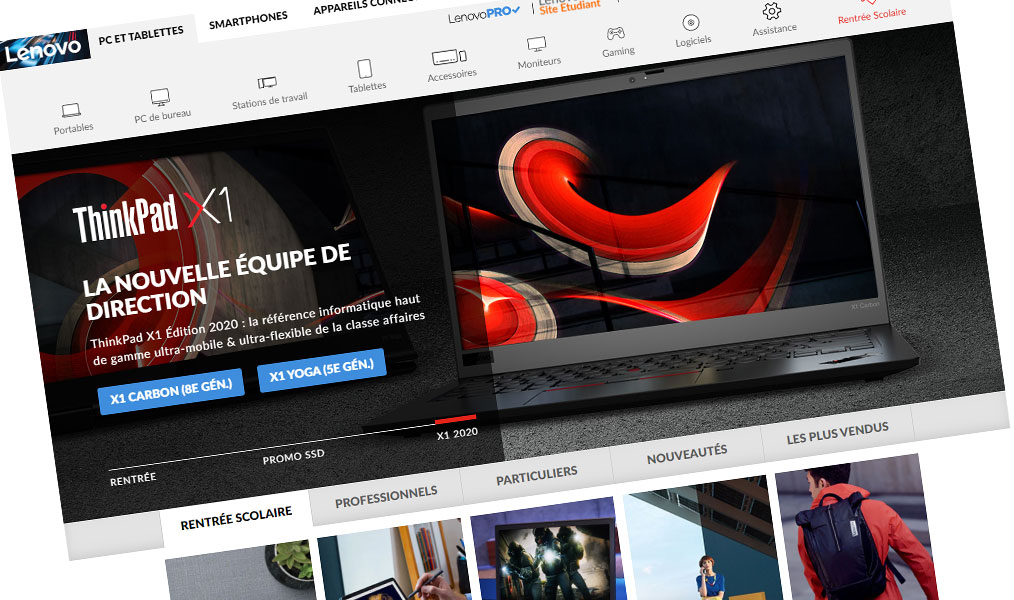Click the X1 CARBON (8E GÉN.) button
The width and height of the screenshot is (1014, 600).
171,391
